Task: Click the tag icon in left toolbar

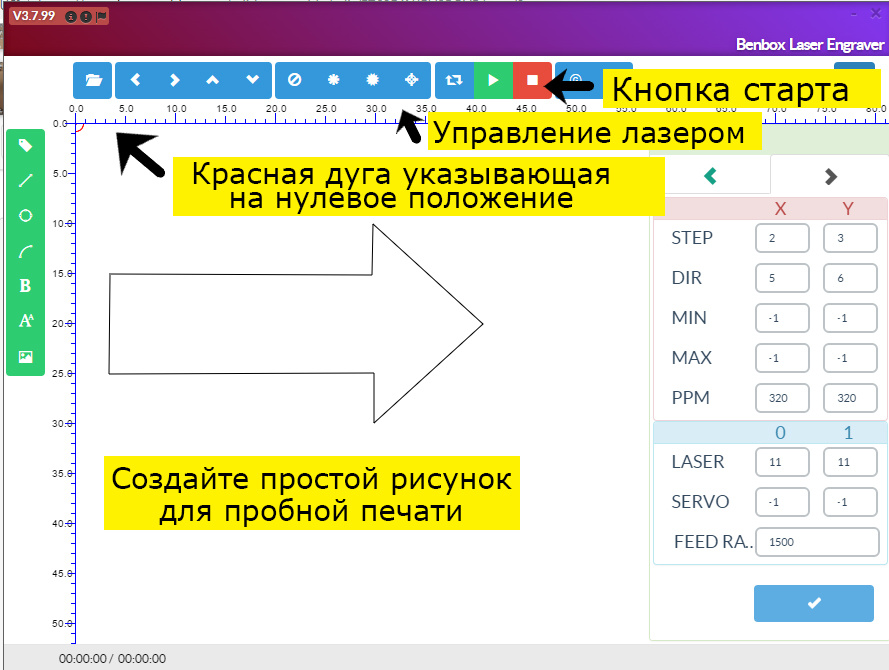Action: click(x=26, y=145)
